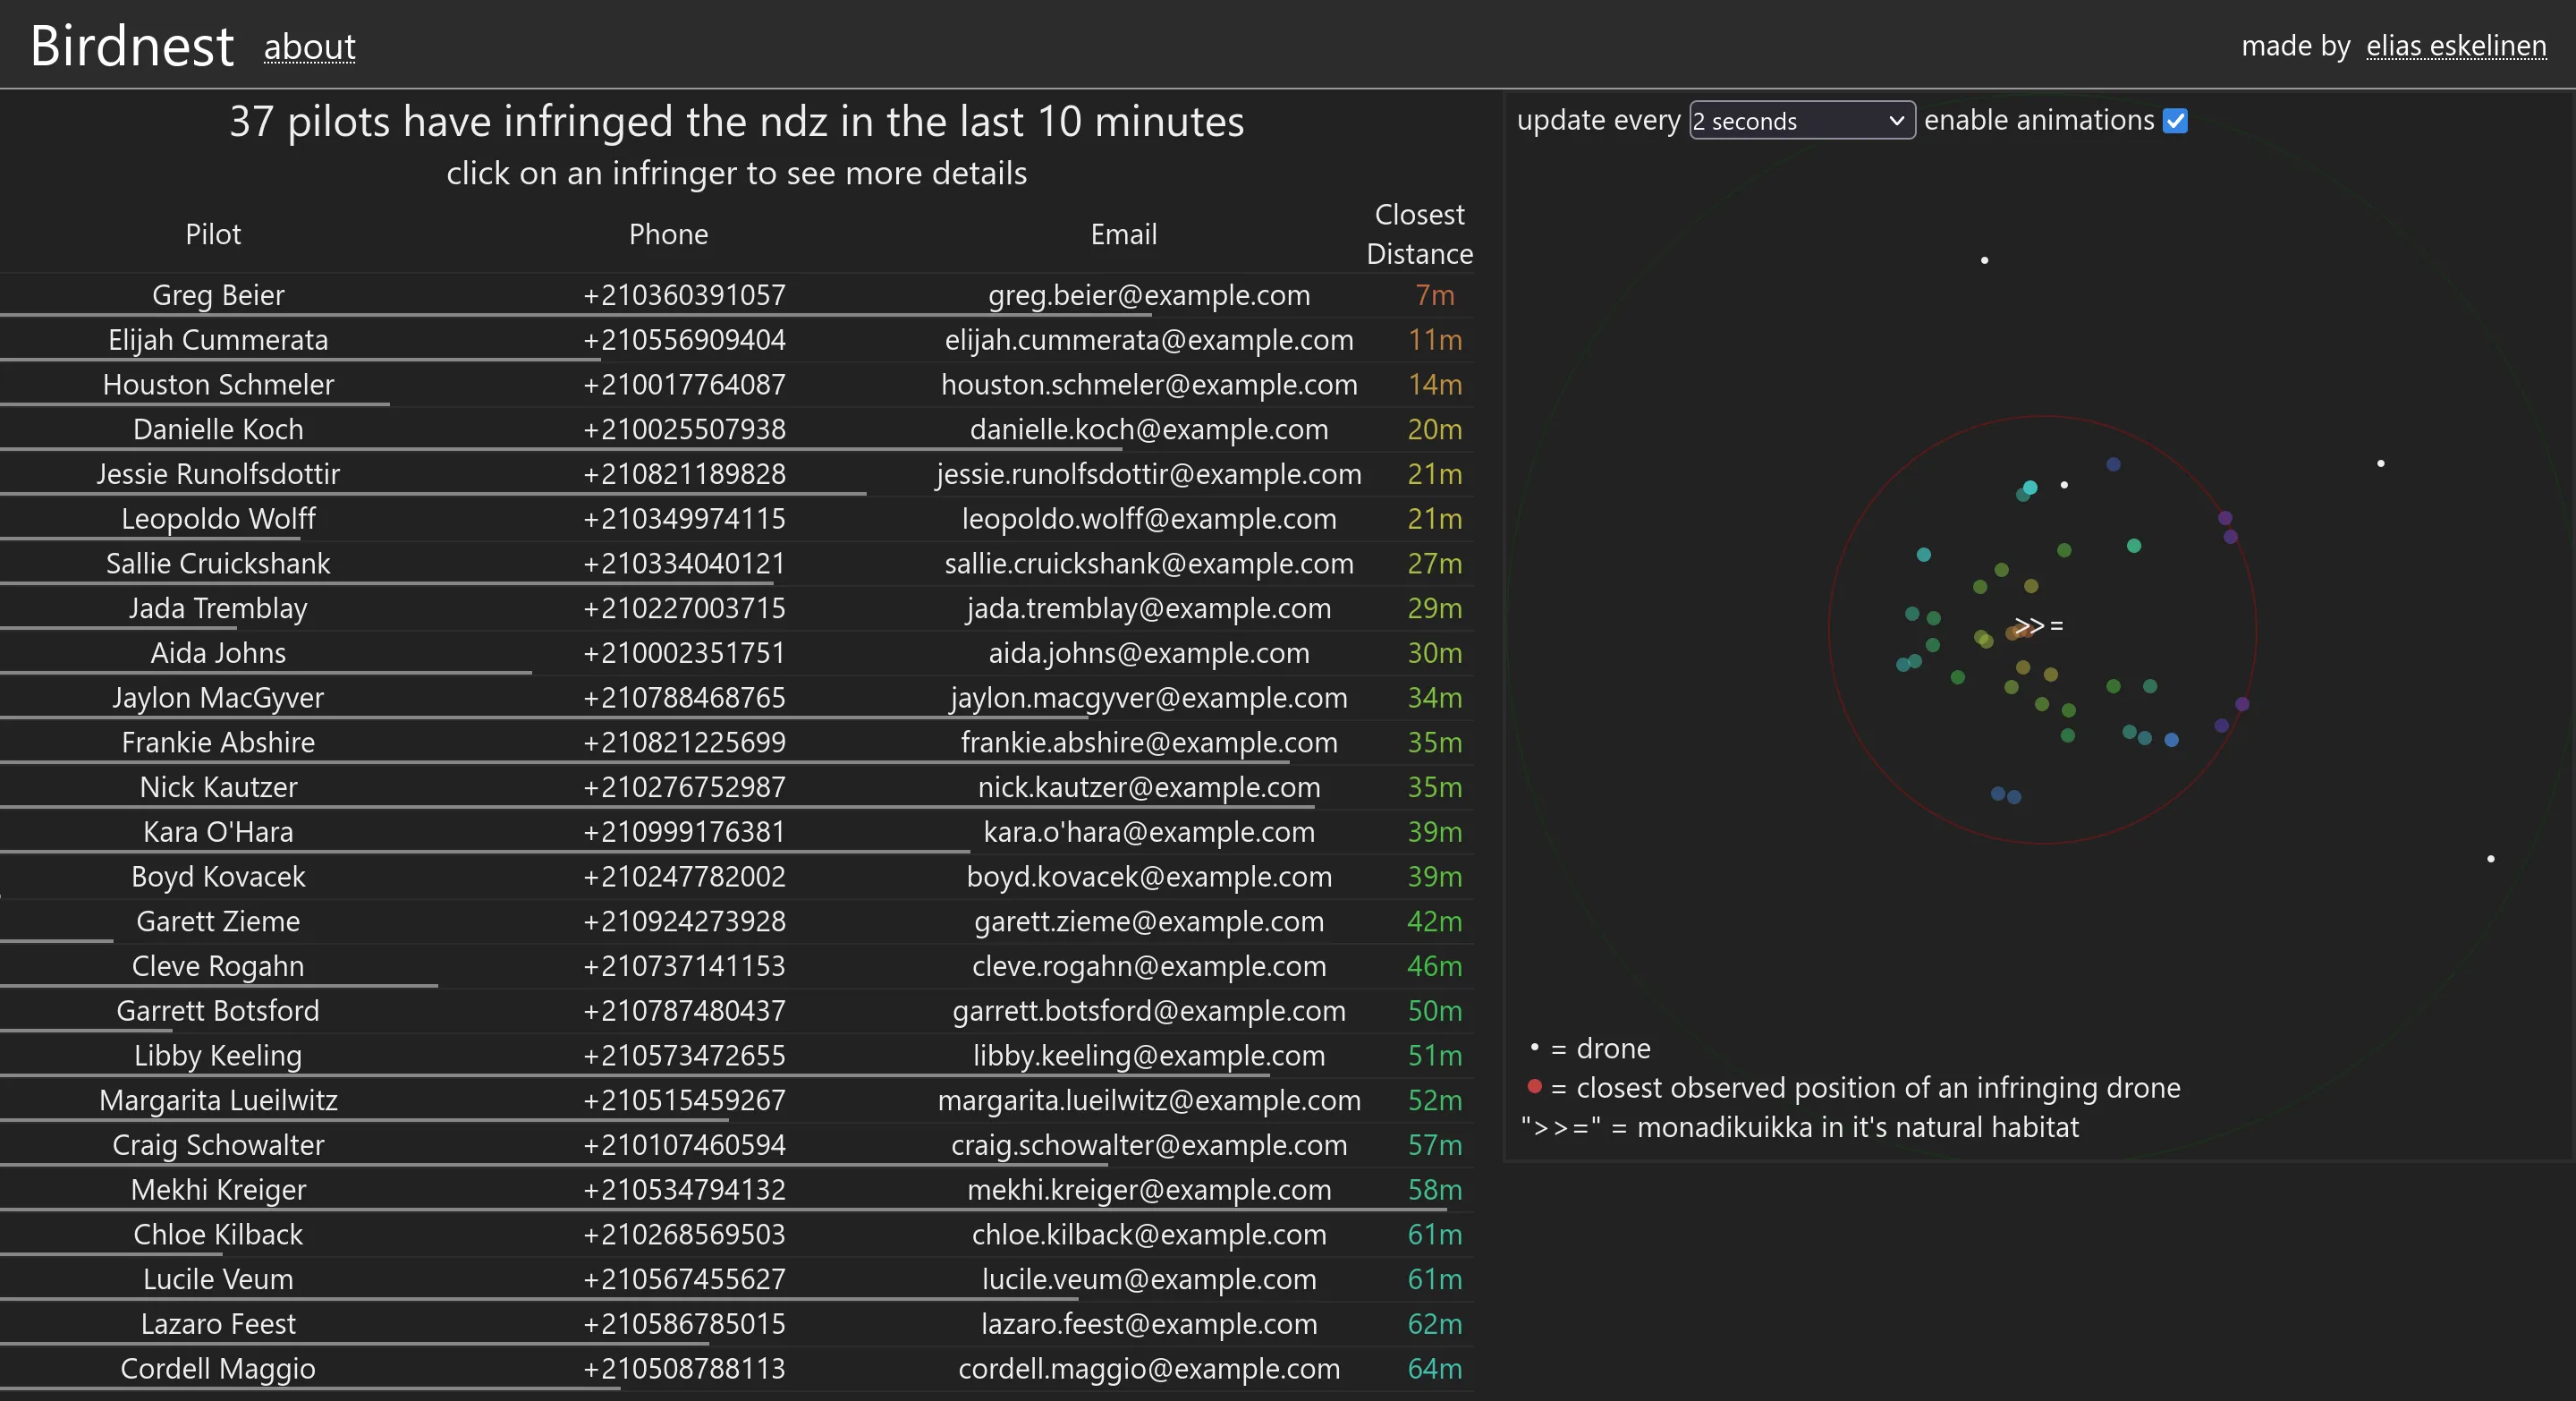Image resolution: width=2576 pixels, height=1401 pixels.
Task: Select pilot Mekhi Kreiger
Action: pos(218,1190)
